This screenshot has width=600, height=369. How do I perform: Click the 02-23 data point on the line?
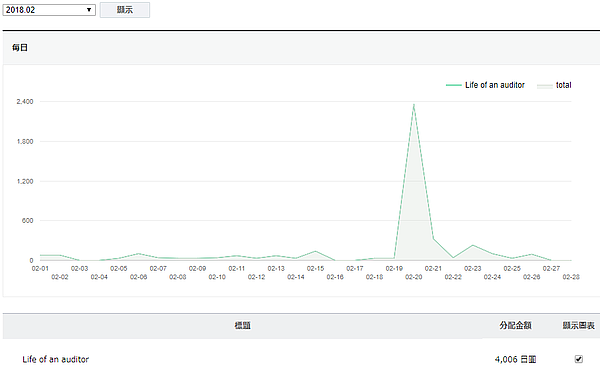coord(473,245)
